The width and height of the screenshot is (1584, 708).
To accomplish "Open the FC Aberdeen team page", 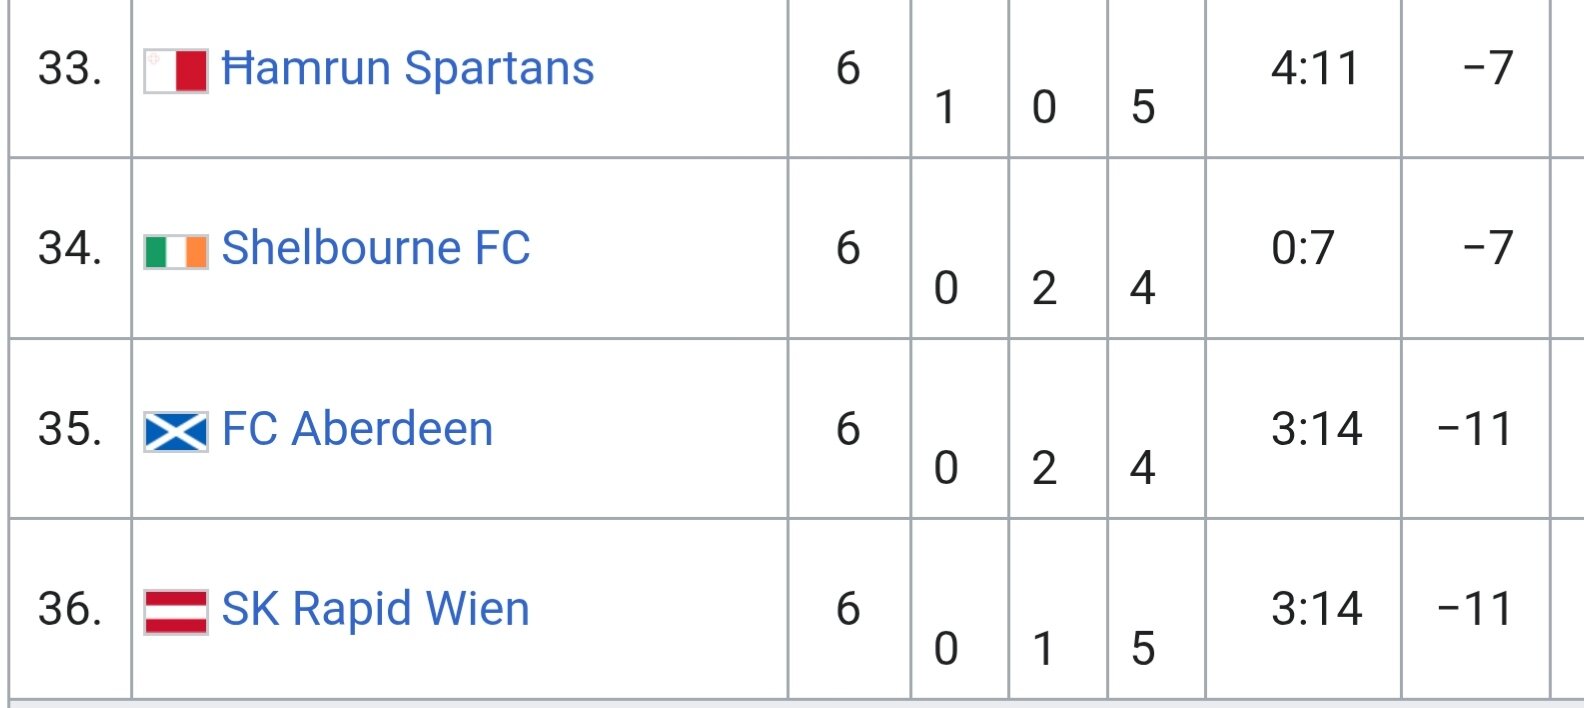I will coord(357,429).
